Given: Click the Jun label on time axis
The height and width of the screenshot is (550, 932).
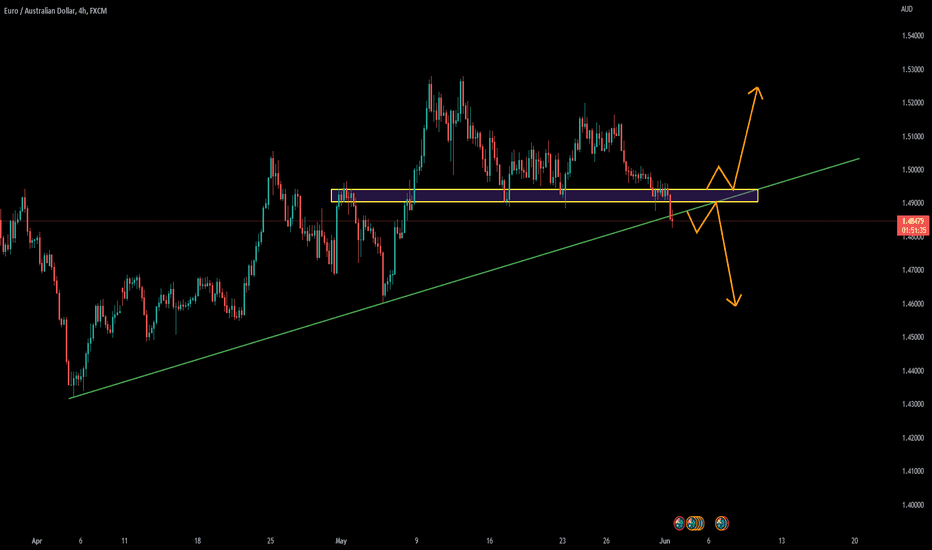Looking at the screenshot, I should click(x=665, y=541).
